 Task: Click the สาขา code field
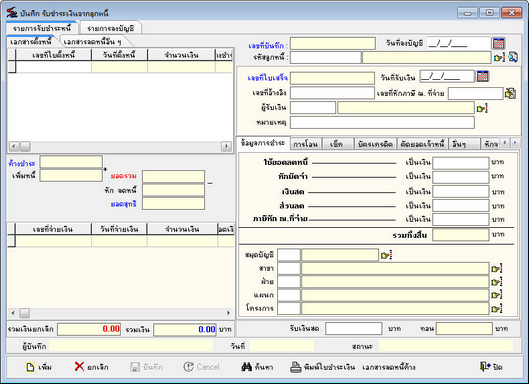(x=289, y=269)
